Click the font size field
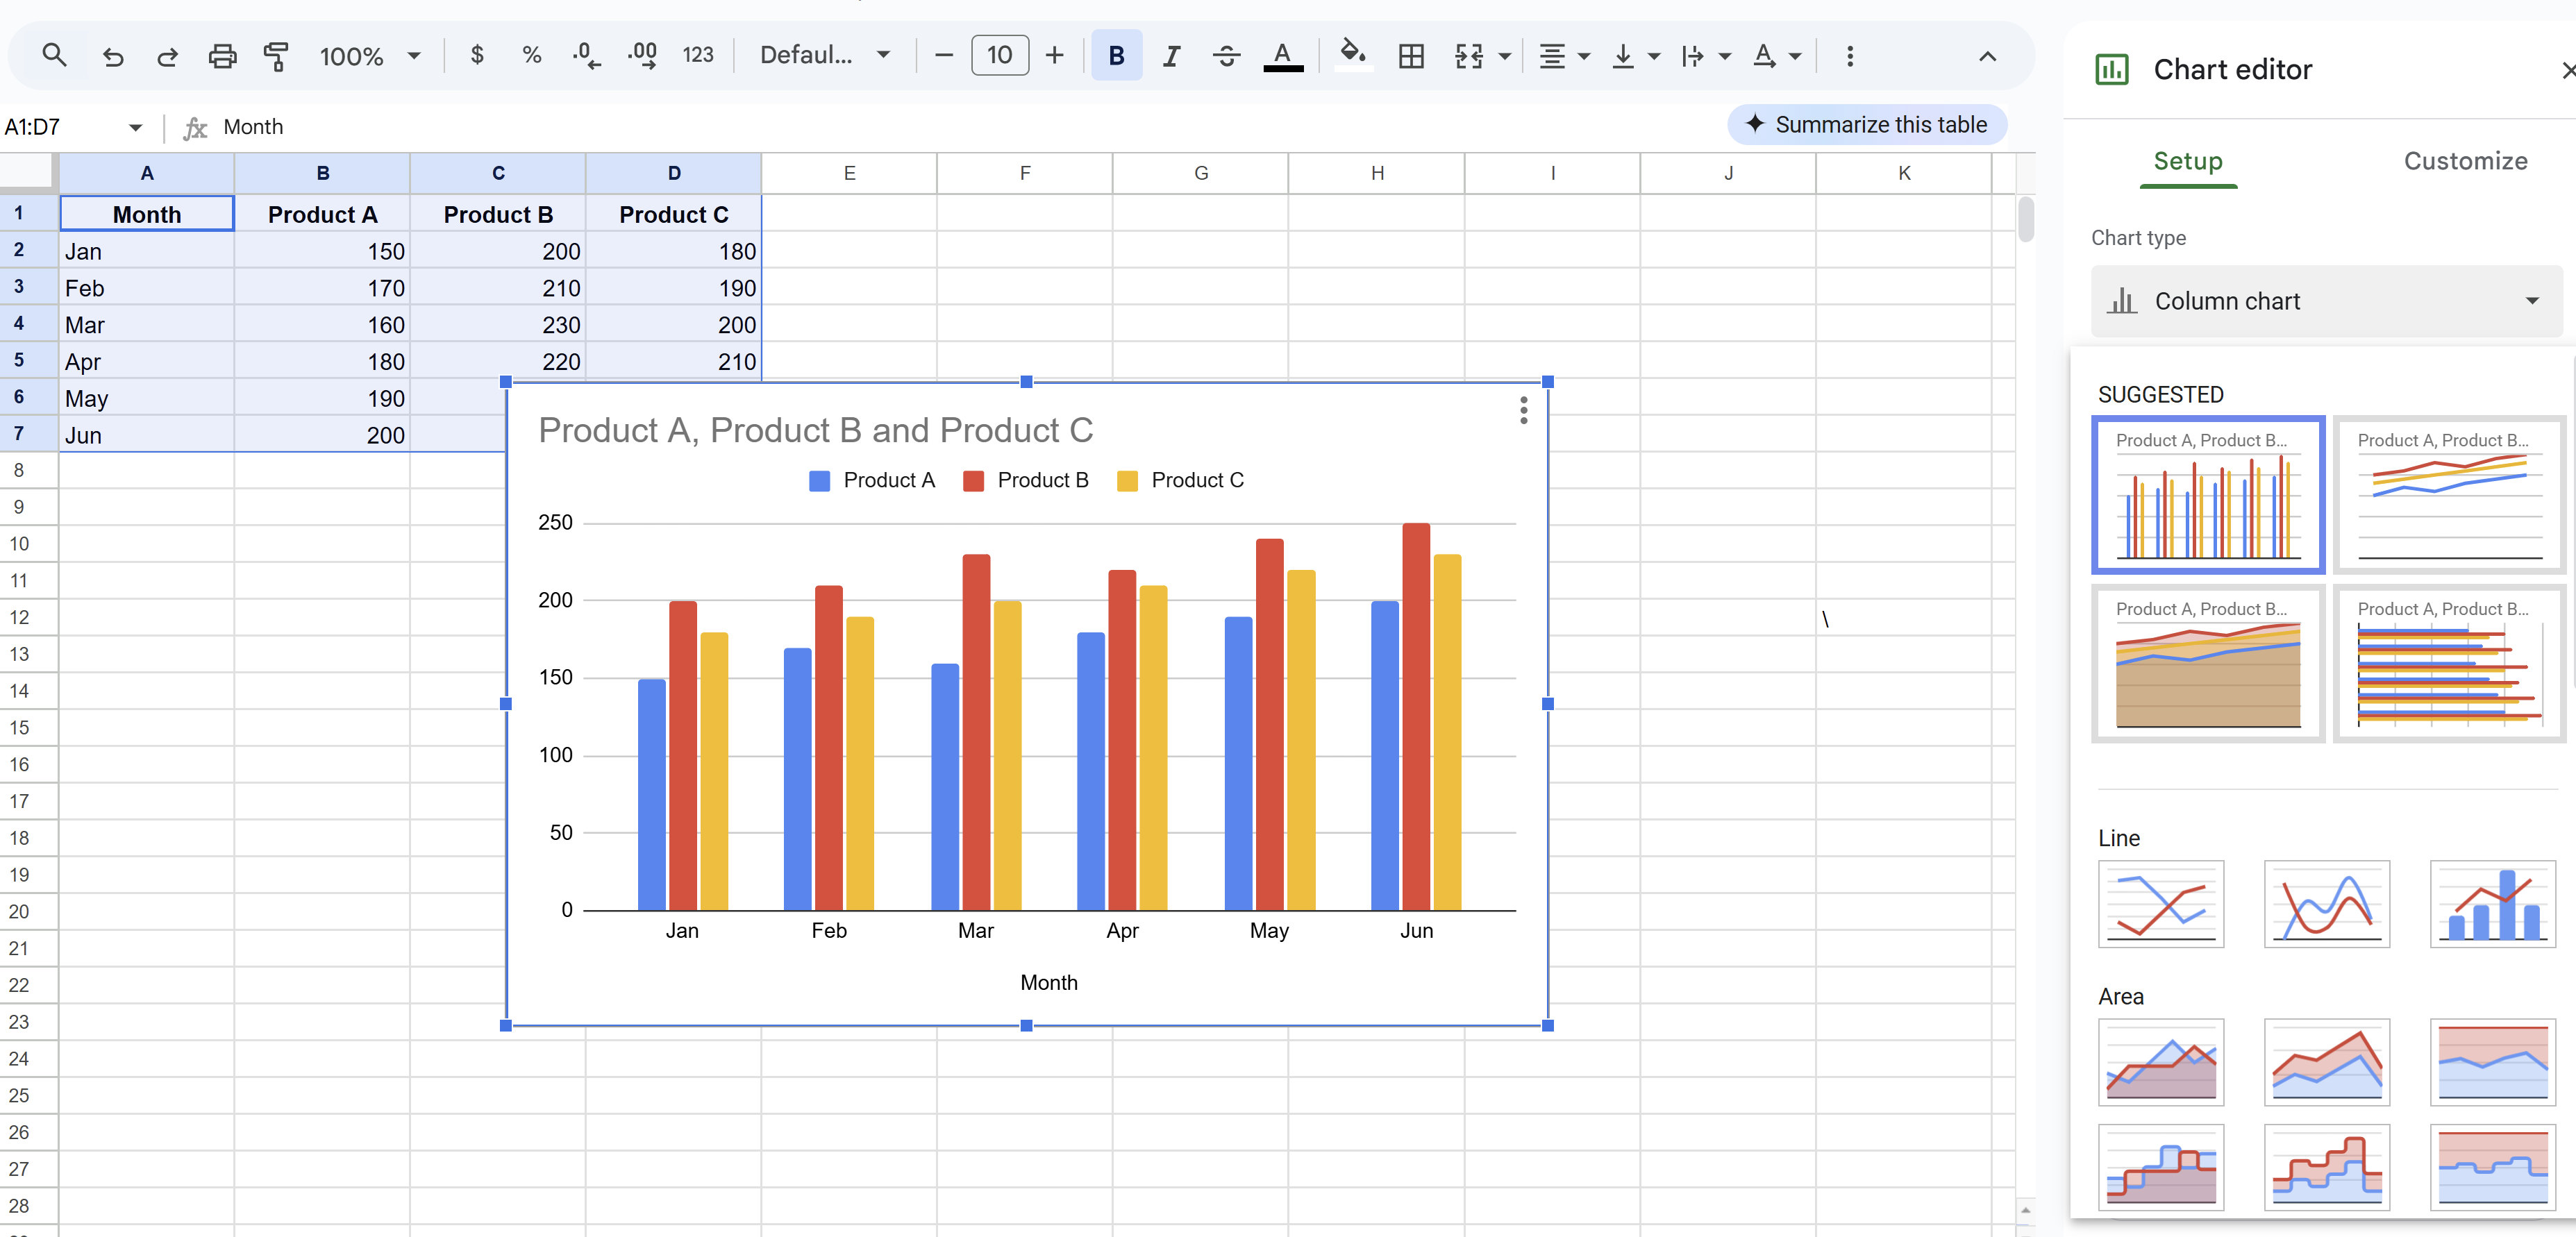The width and height of the screenshot is (2576, 1237). point(999,55)
